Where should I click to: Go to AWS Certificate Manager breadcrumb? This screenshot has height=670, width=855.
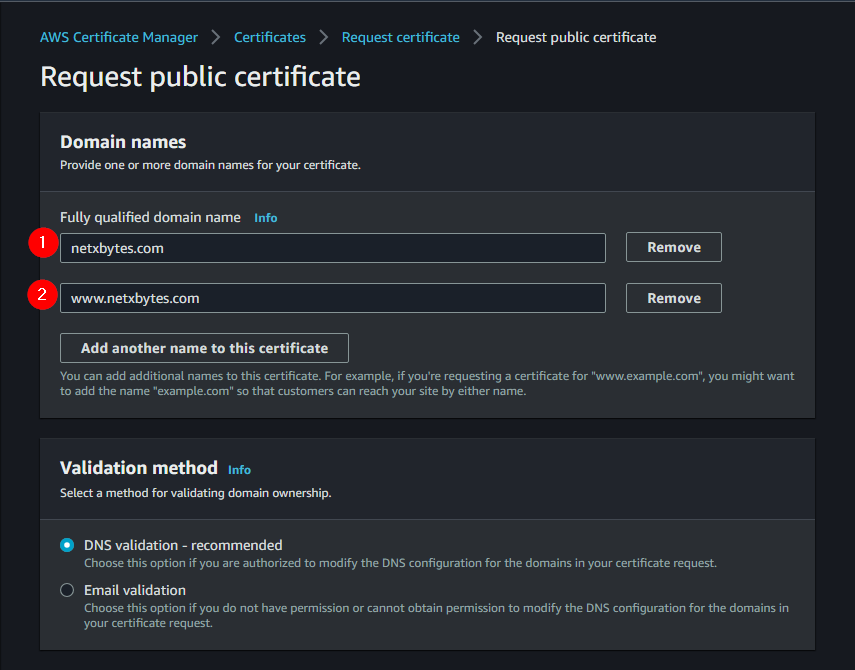pyautogui.click(x=119, y=37)
